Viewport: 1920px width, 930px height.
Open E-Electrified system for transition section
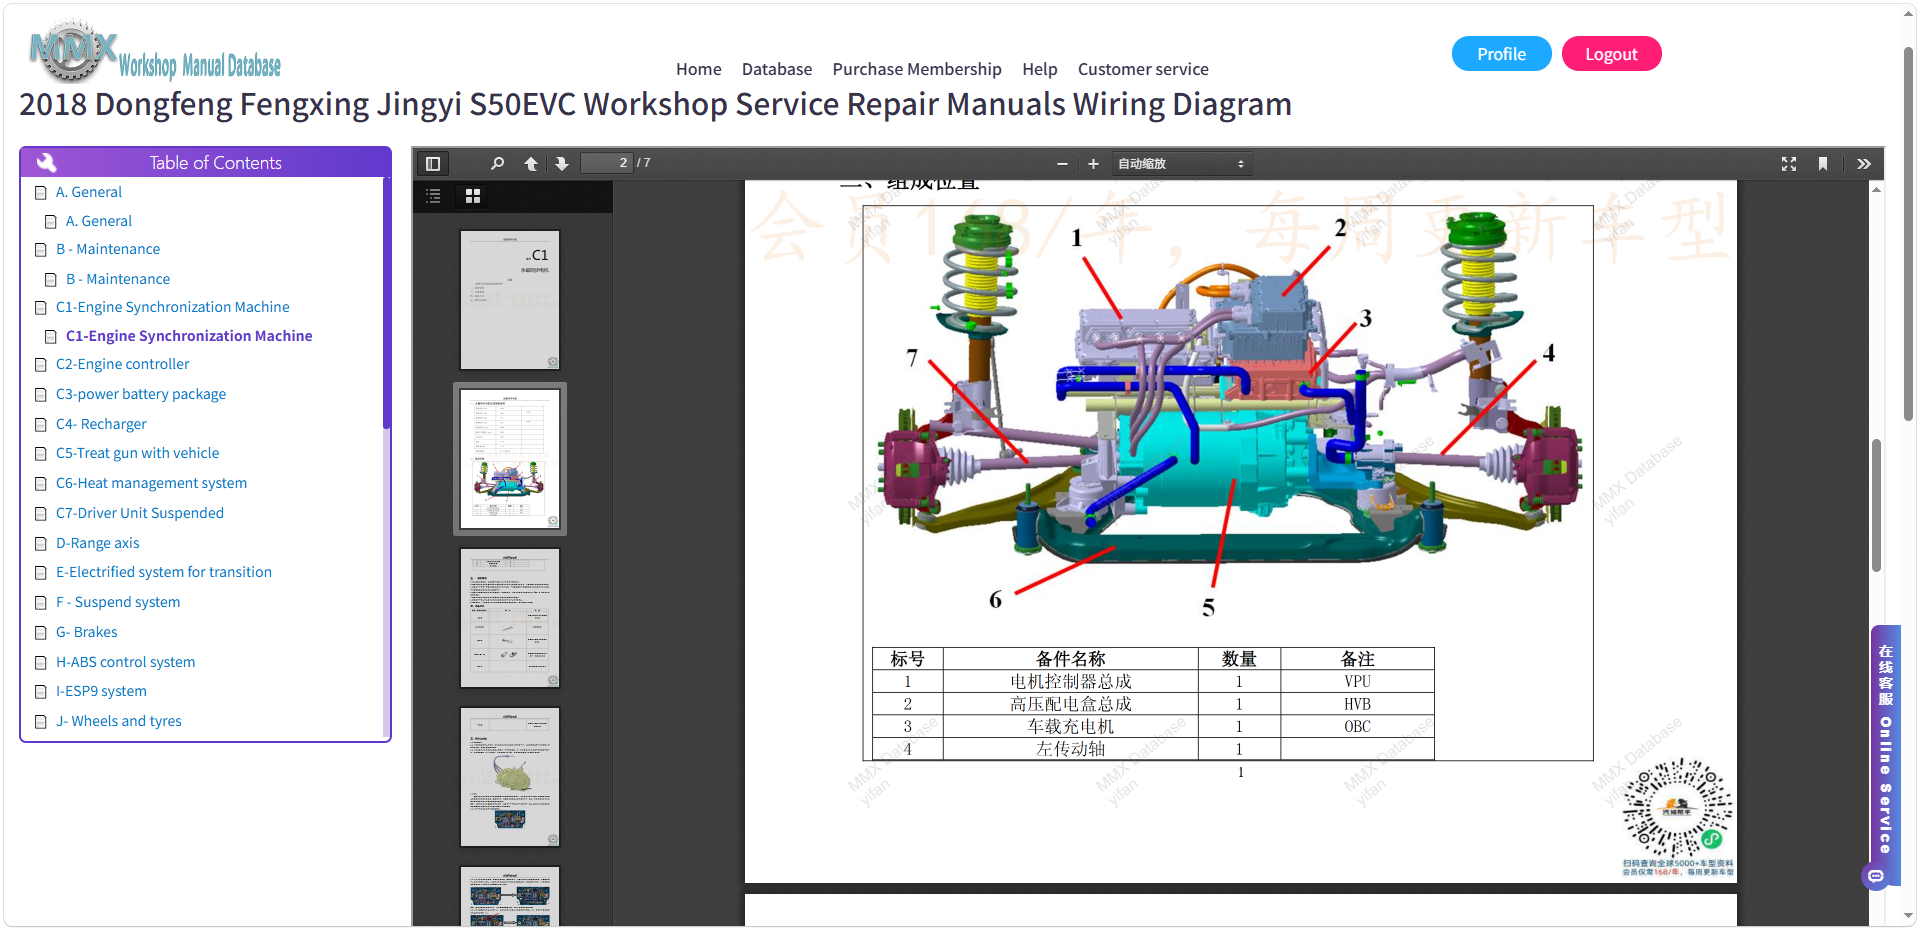[164, 572]
